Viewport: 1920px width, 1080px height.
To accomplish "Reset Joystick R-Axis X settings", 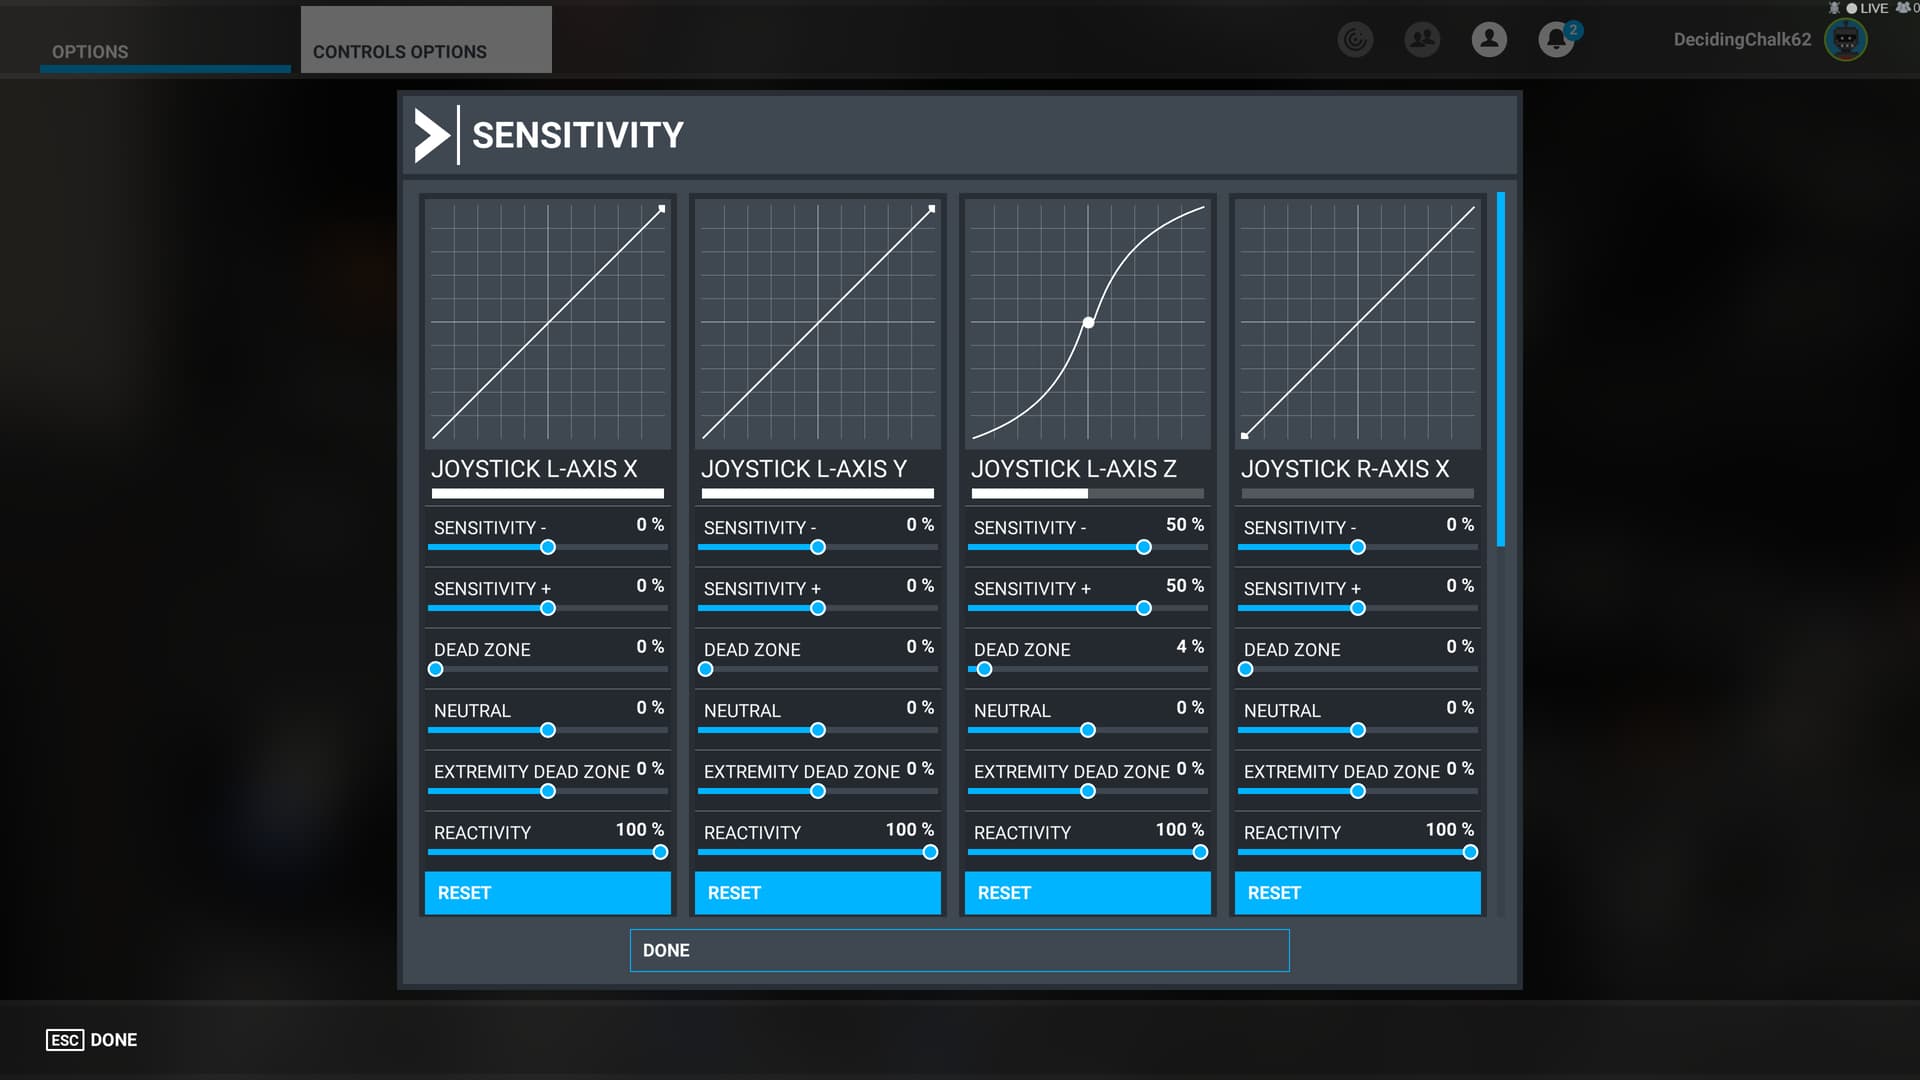I will [x=1357, y=892].
